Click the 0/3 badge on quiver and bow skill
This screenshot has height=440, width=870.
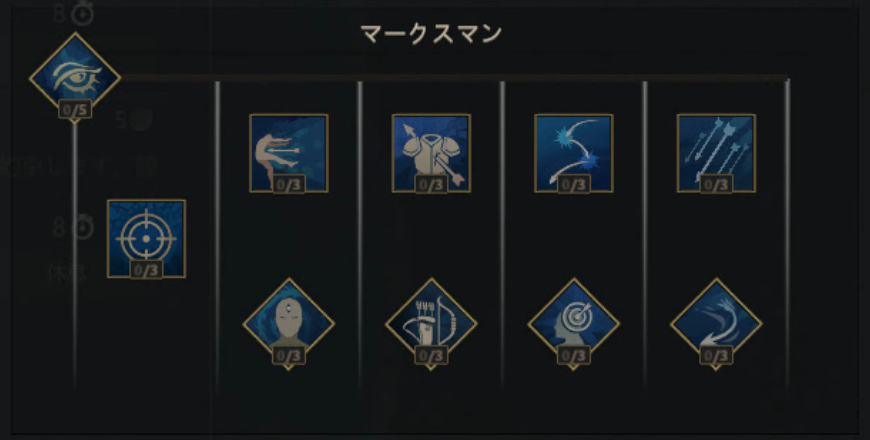431,355
